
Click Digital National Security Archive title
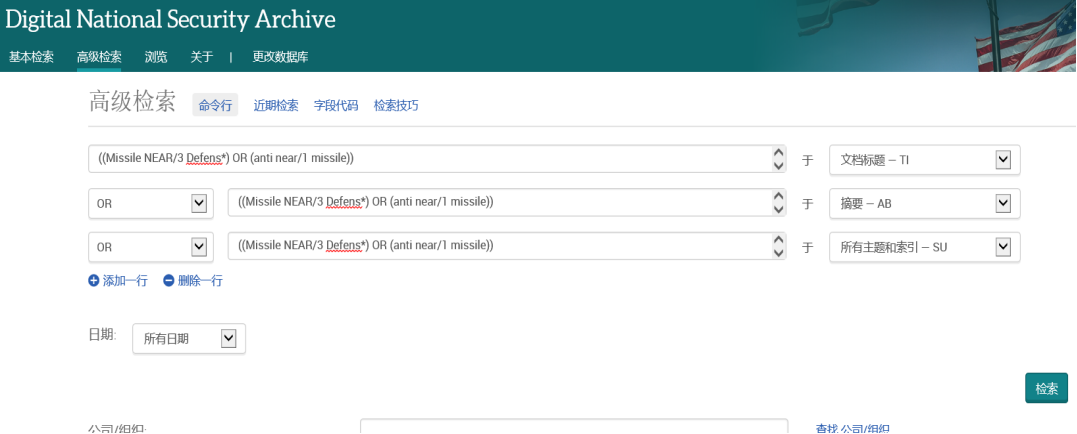point(170,20)
